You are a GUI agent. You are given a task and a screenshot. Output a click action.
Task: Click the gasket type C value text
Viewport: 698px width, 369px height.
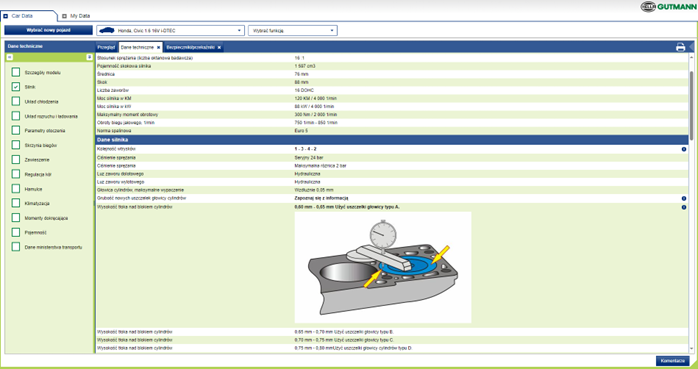pyautogui.click(x=344, y=340)
